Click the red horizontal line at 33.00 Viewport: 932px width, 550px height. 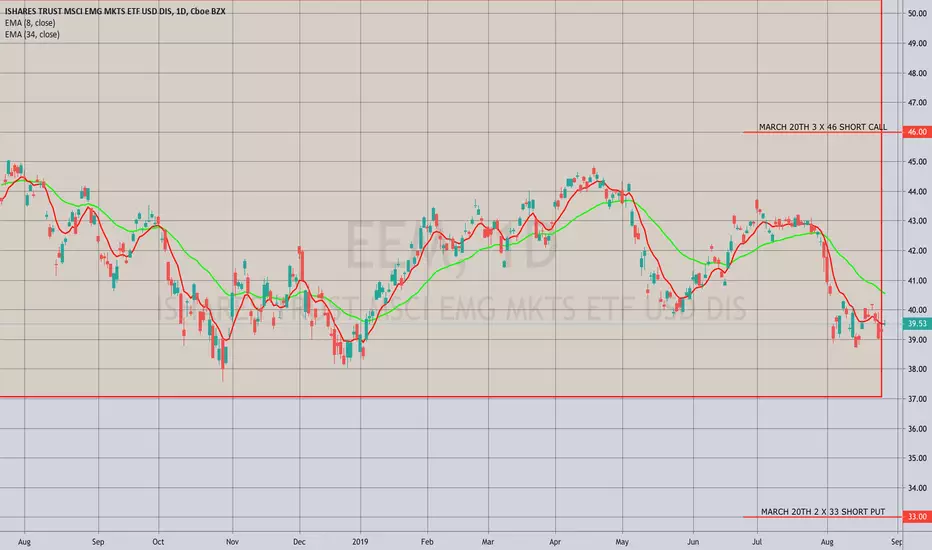(823, 517)
